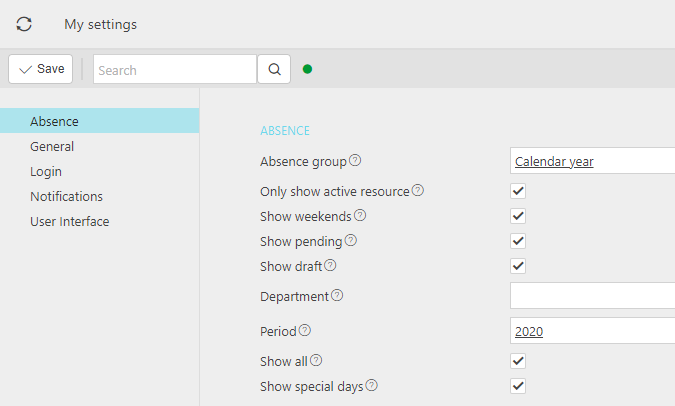Image resolution: width=675 pixels, height=406 pixels.
Task: Click help icon beside Show pending
Action: click(x=351, y=241)
